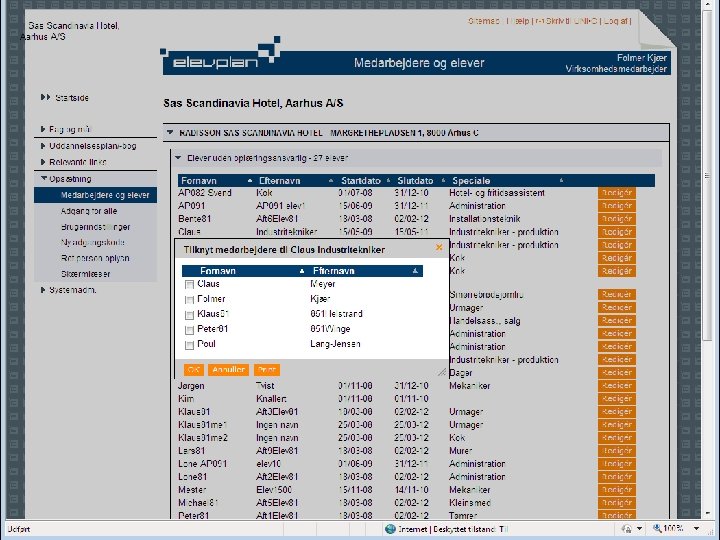Sort main table by Speciale sort arrow
720x540 pixels.
click(561, 180)
